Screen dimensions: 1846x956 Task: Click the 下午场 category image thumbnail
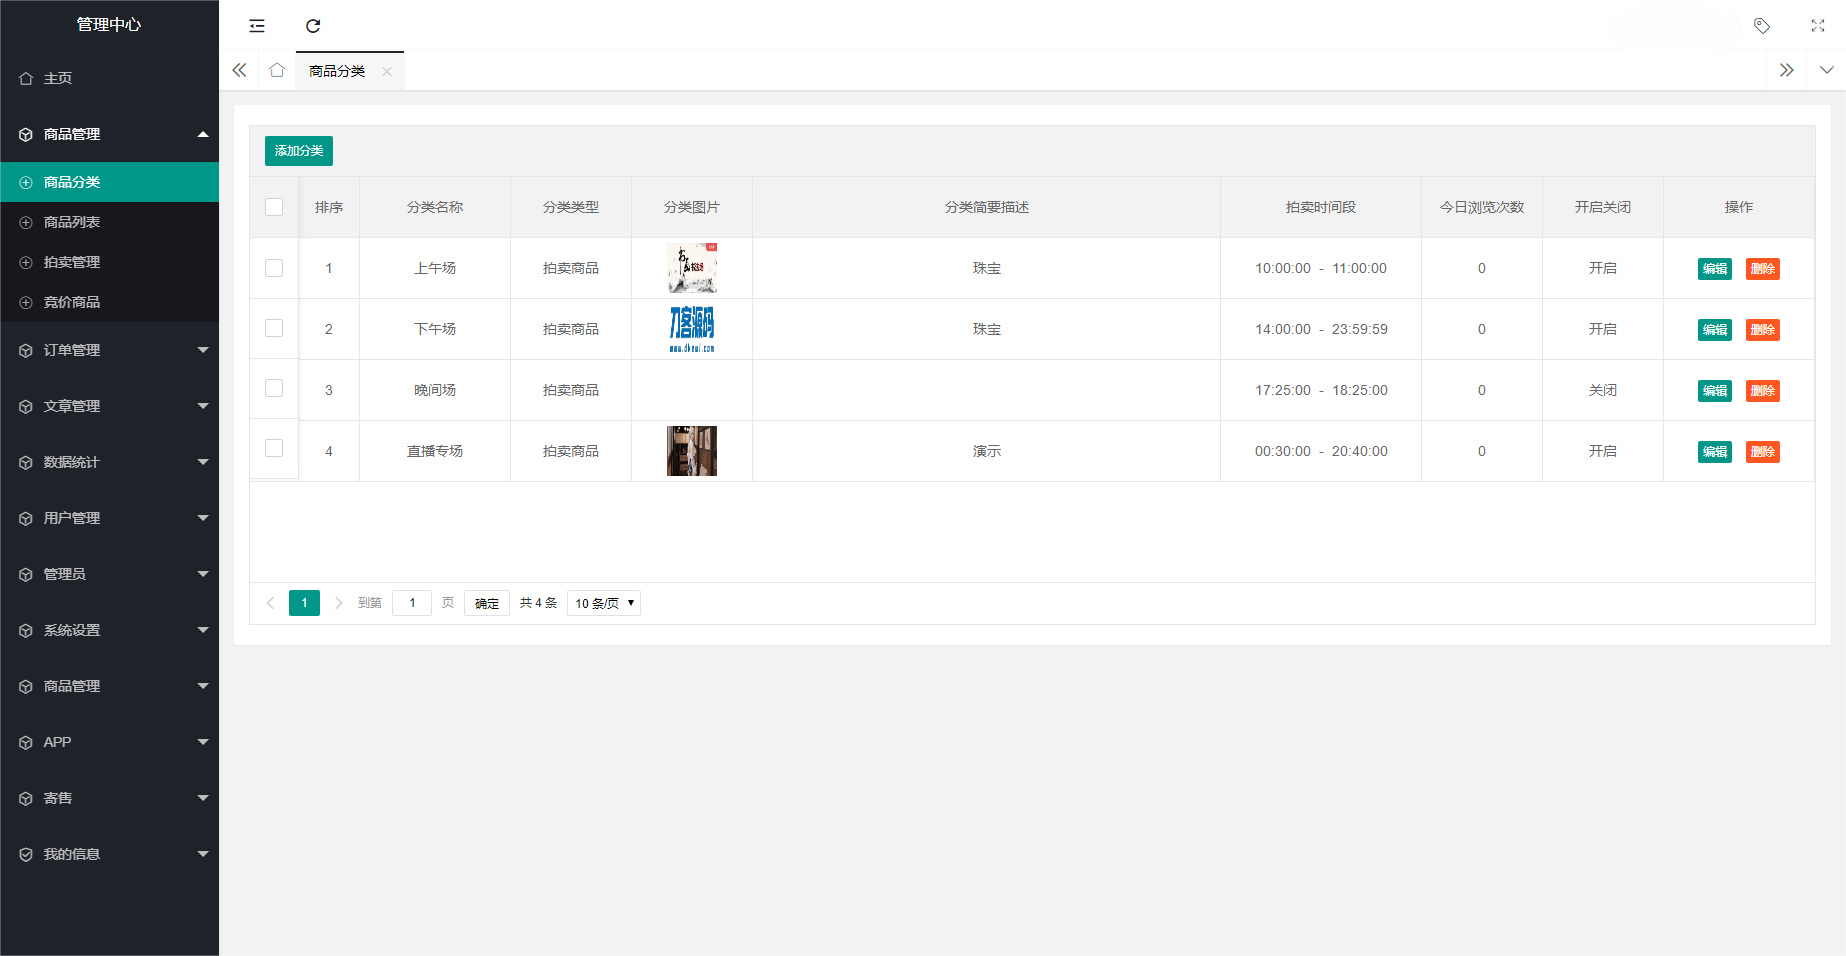pyautogui.click(x=692, y=329)
